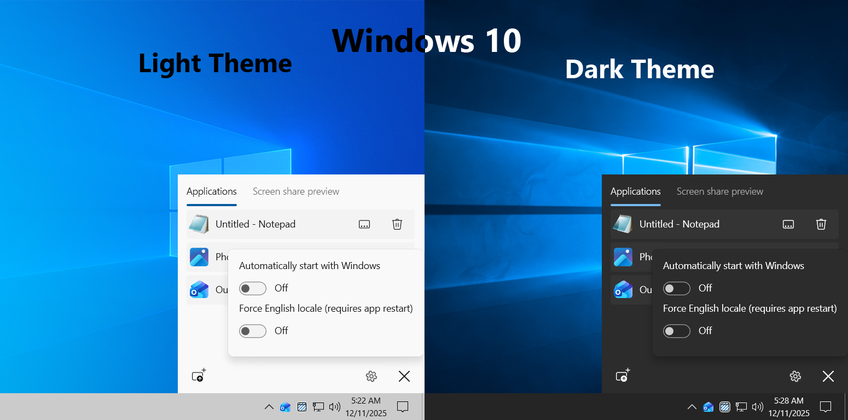This screenshot has height=420, width=848.
Task: Open the Action Center on the light taskbar
Action: click(402, 406)
